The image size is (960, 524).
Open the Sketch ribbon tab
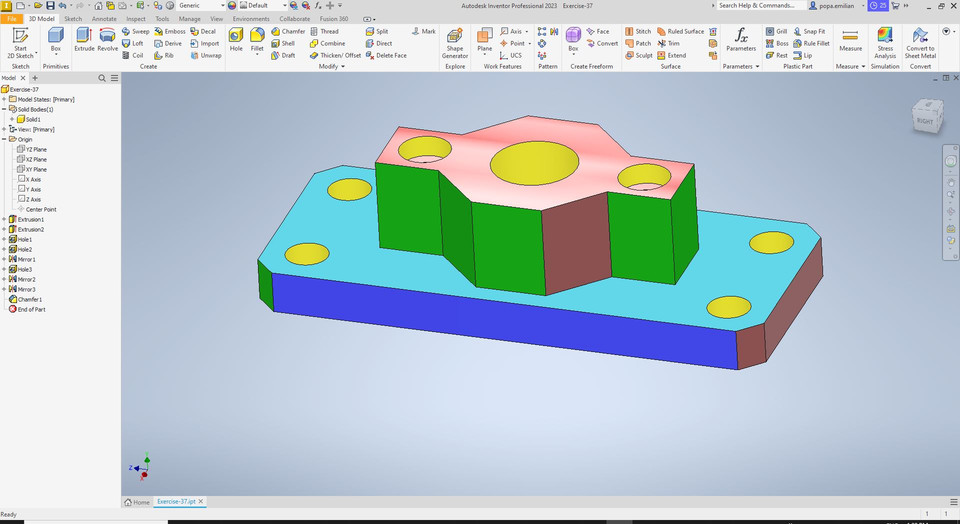[x=73, y=18]
